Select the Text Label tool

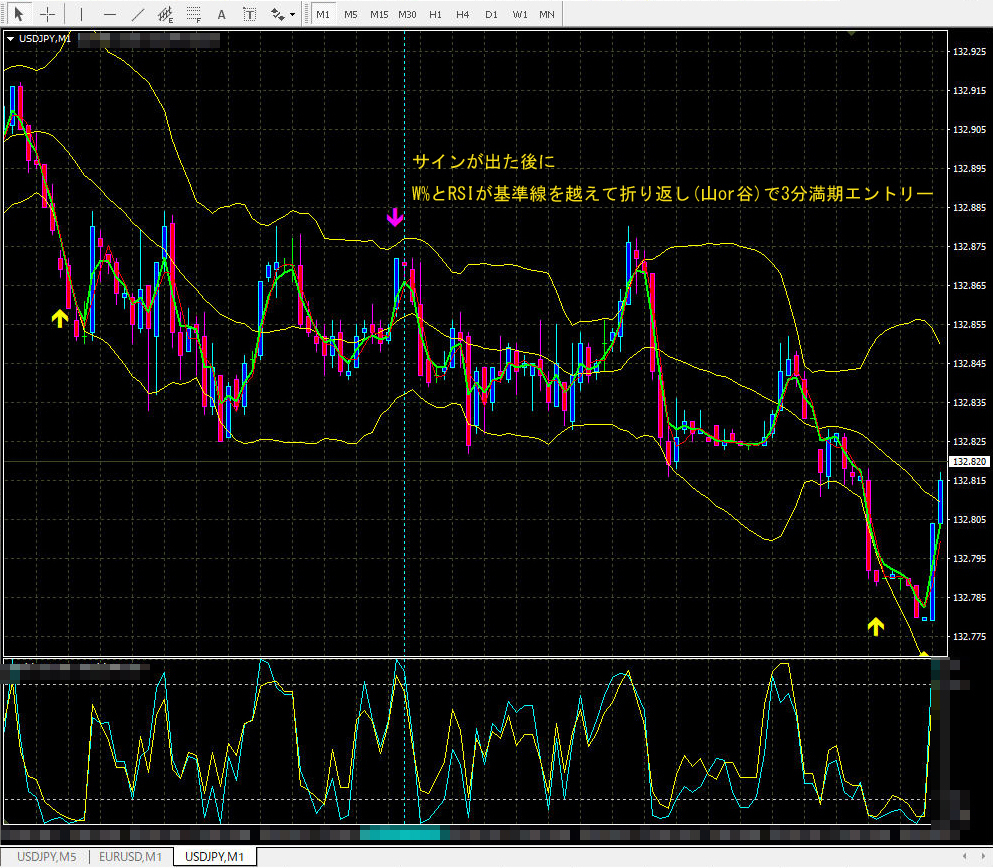[x=250, y=14]
